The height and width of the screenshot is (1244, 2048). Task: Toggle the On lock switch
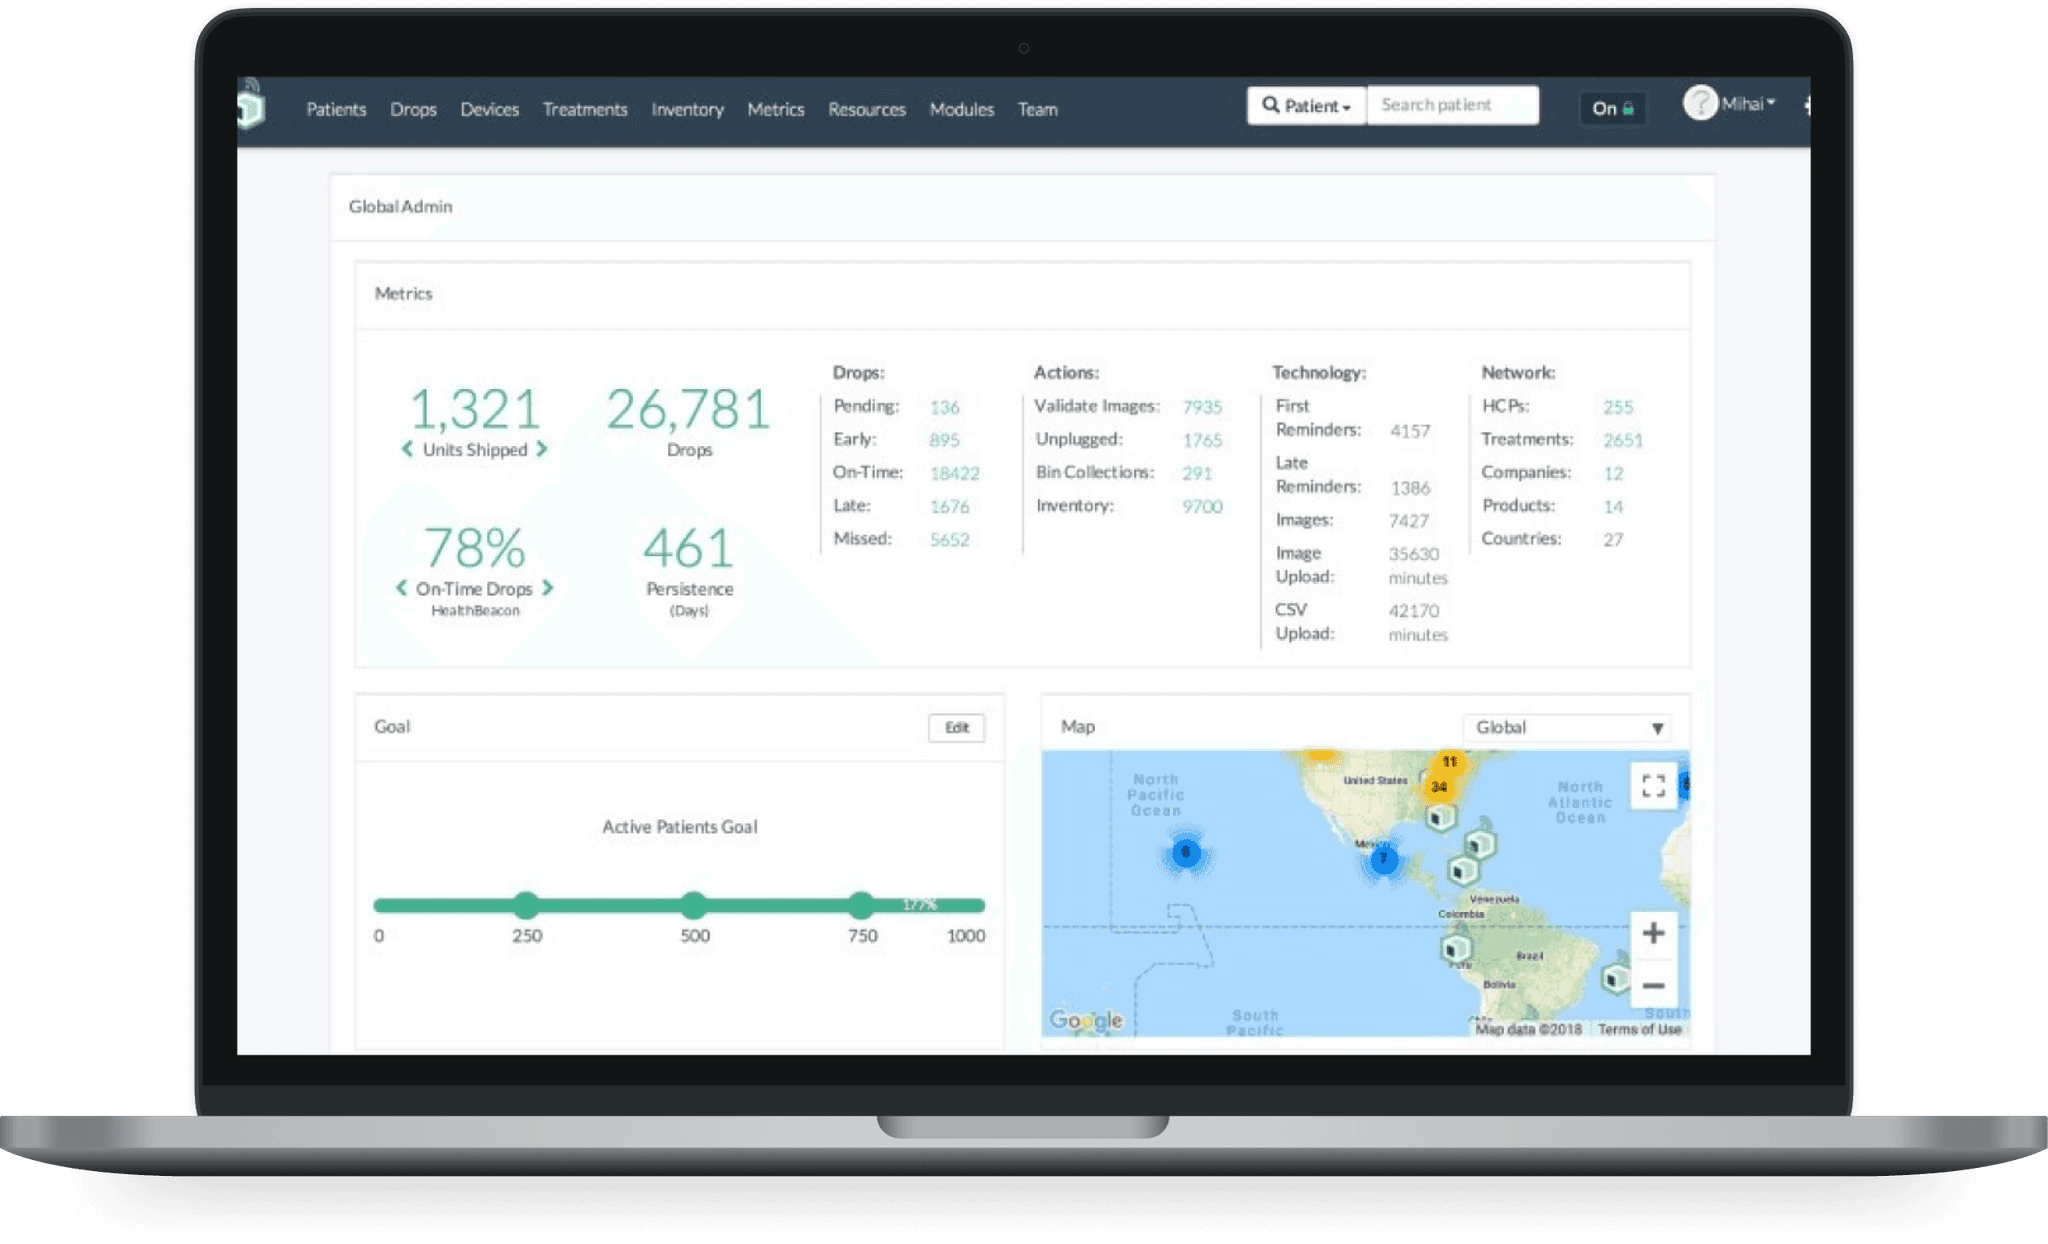(1612, 108)
